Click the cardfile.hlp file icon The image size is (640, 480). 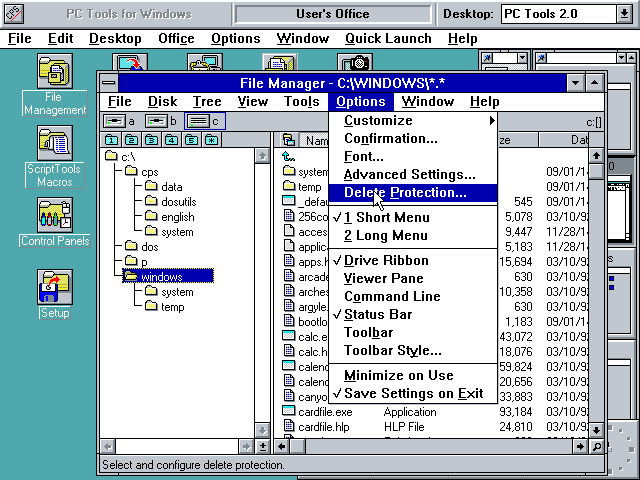coord(289,426)
